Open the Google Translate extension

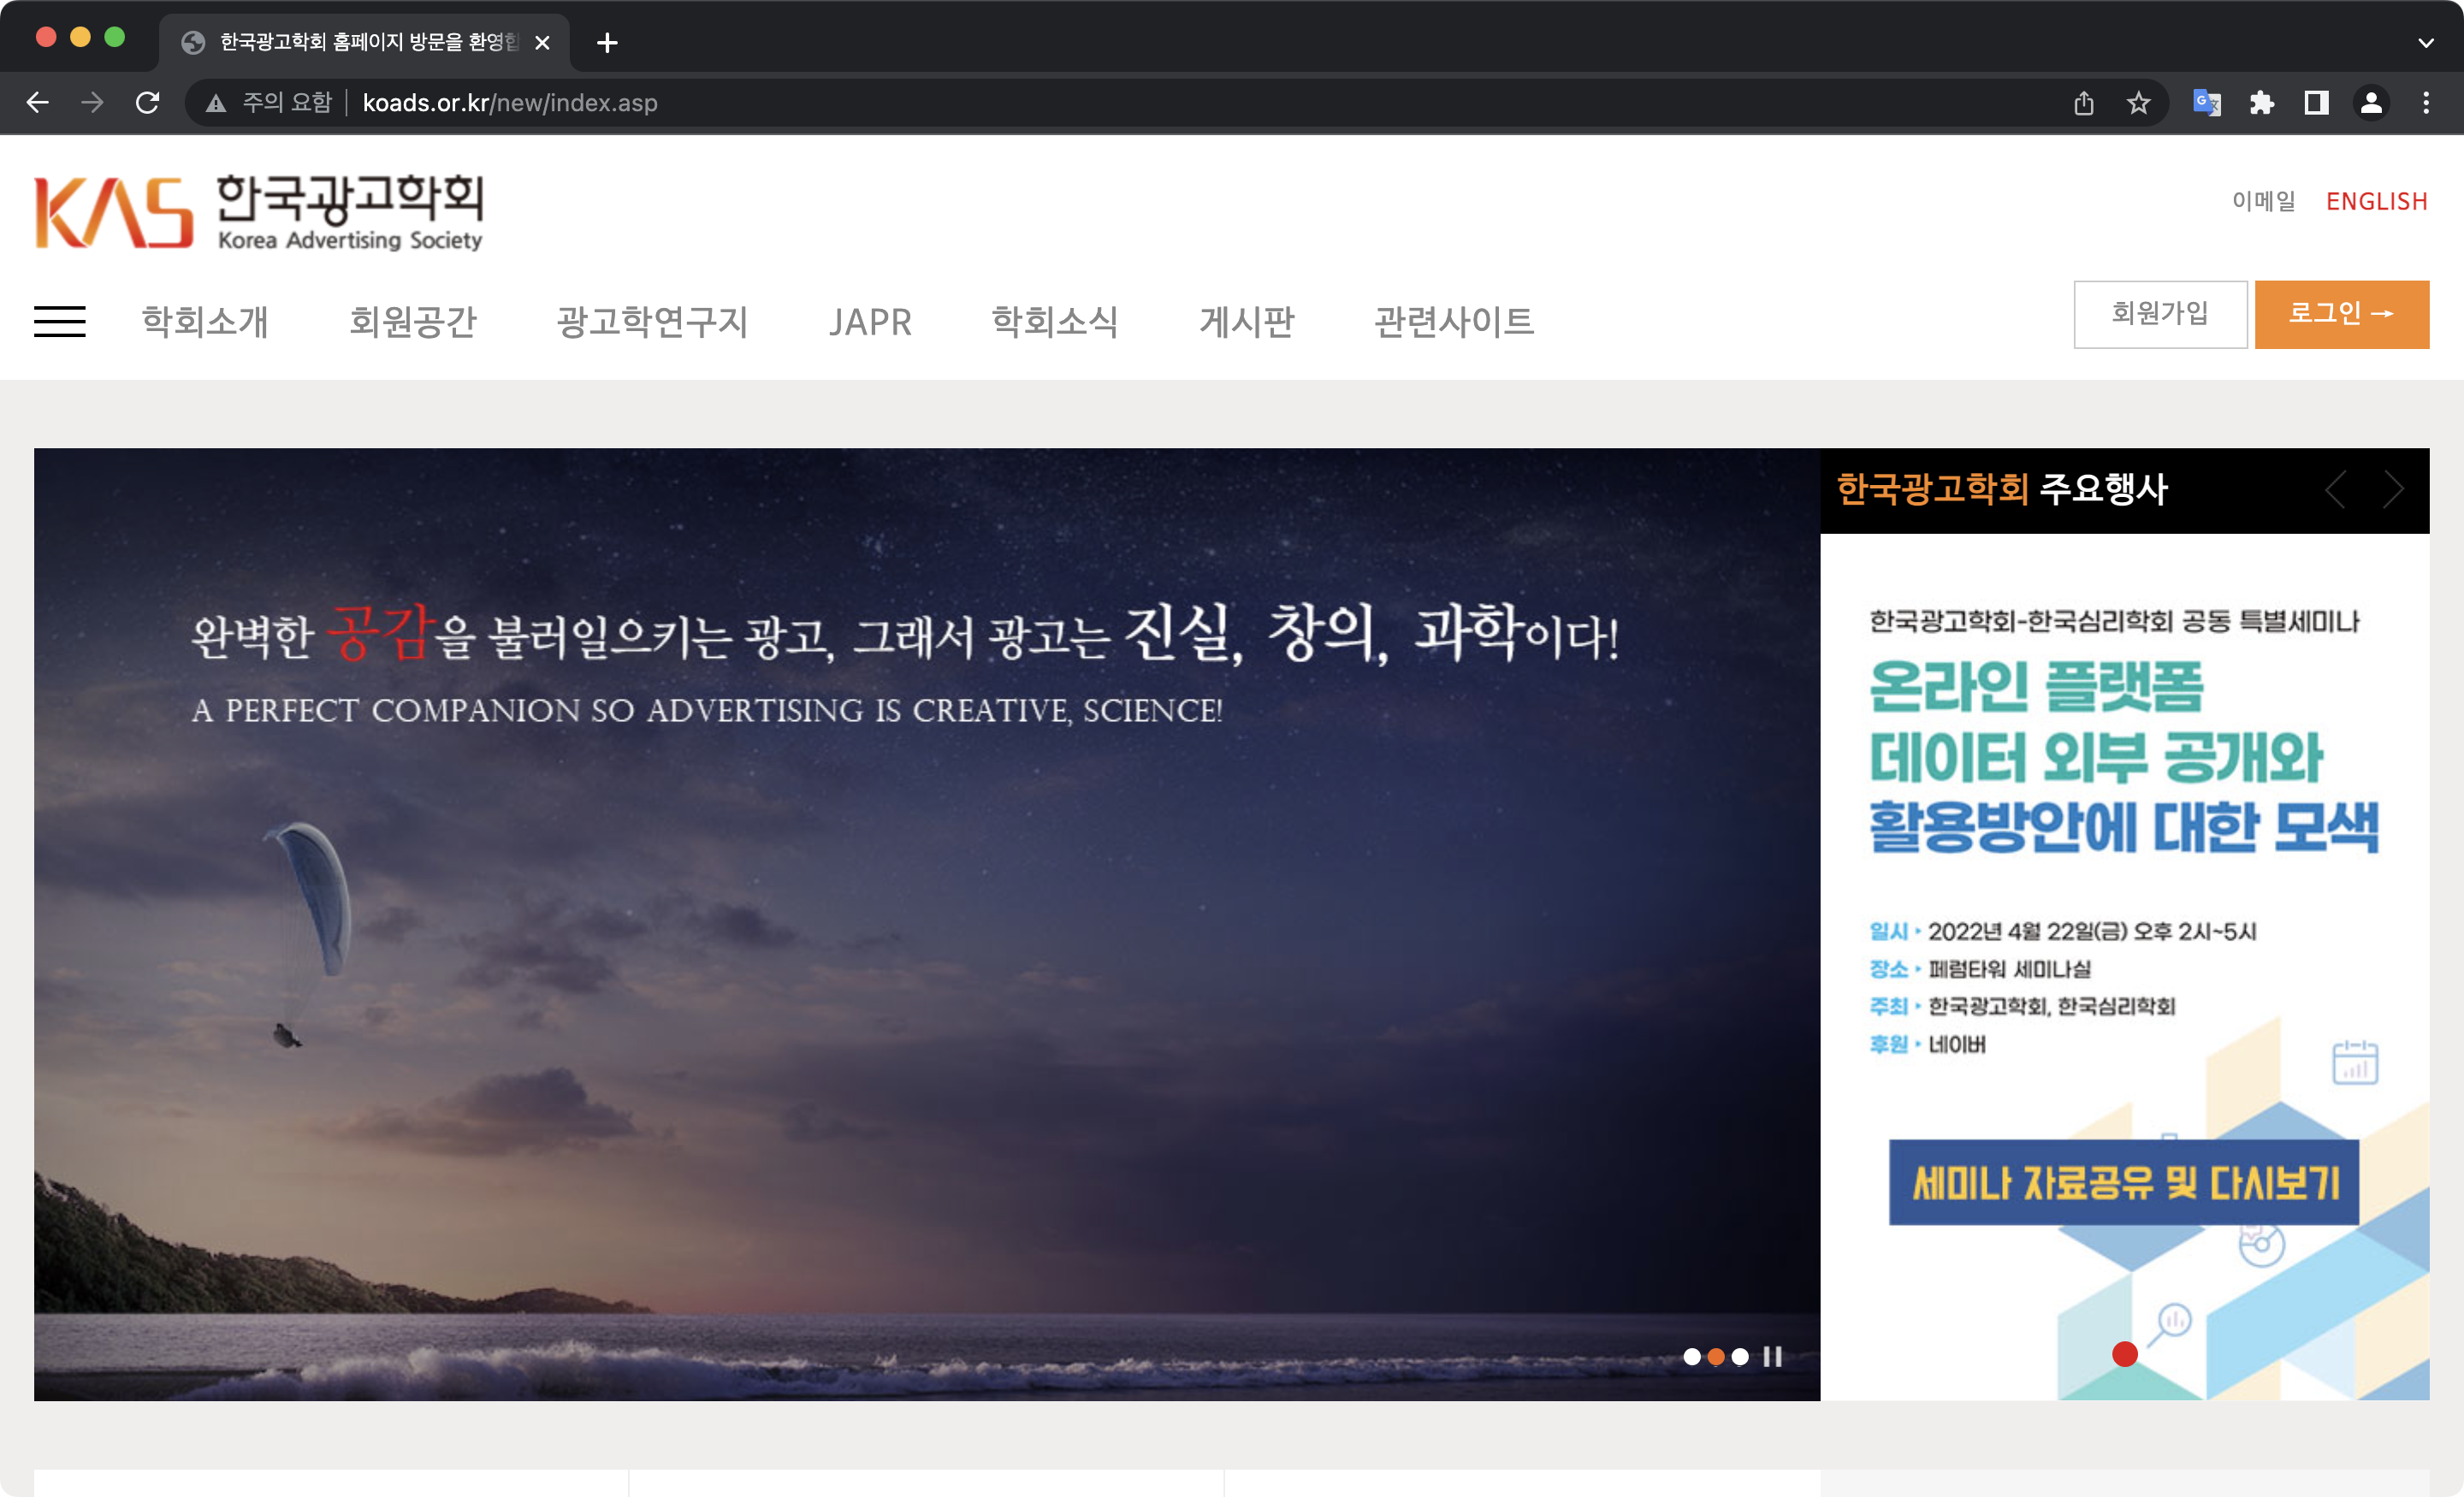tap(2206, 102)
